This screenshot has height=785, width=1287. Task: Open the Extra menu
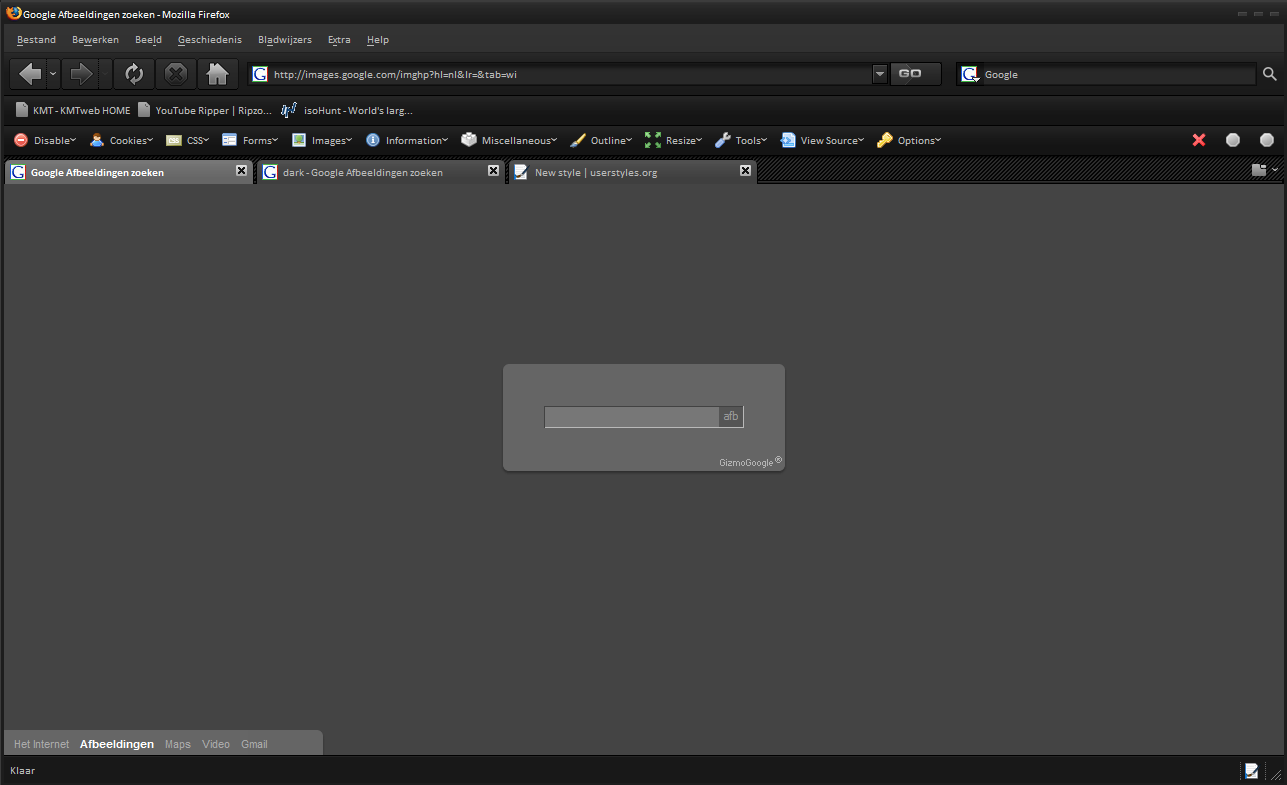point(339,40)
